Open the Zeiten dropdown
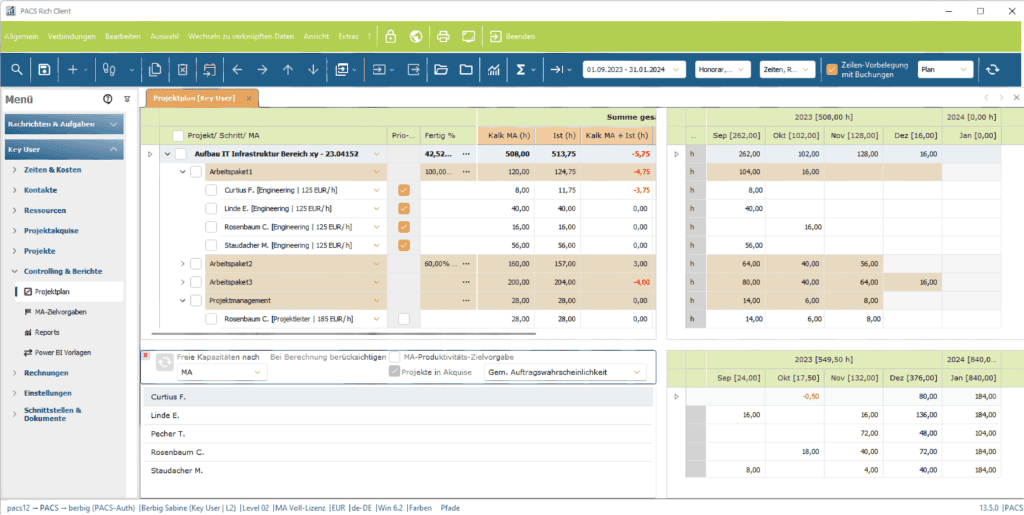Viewport: 1024px width, 515px height. (787, 70)
